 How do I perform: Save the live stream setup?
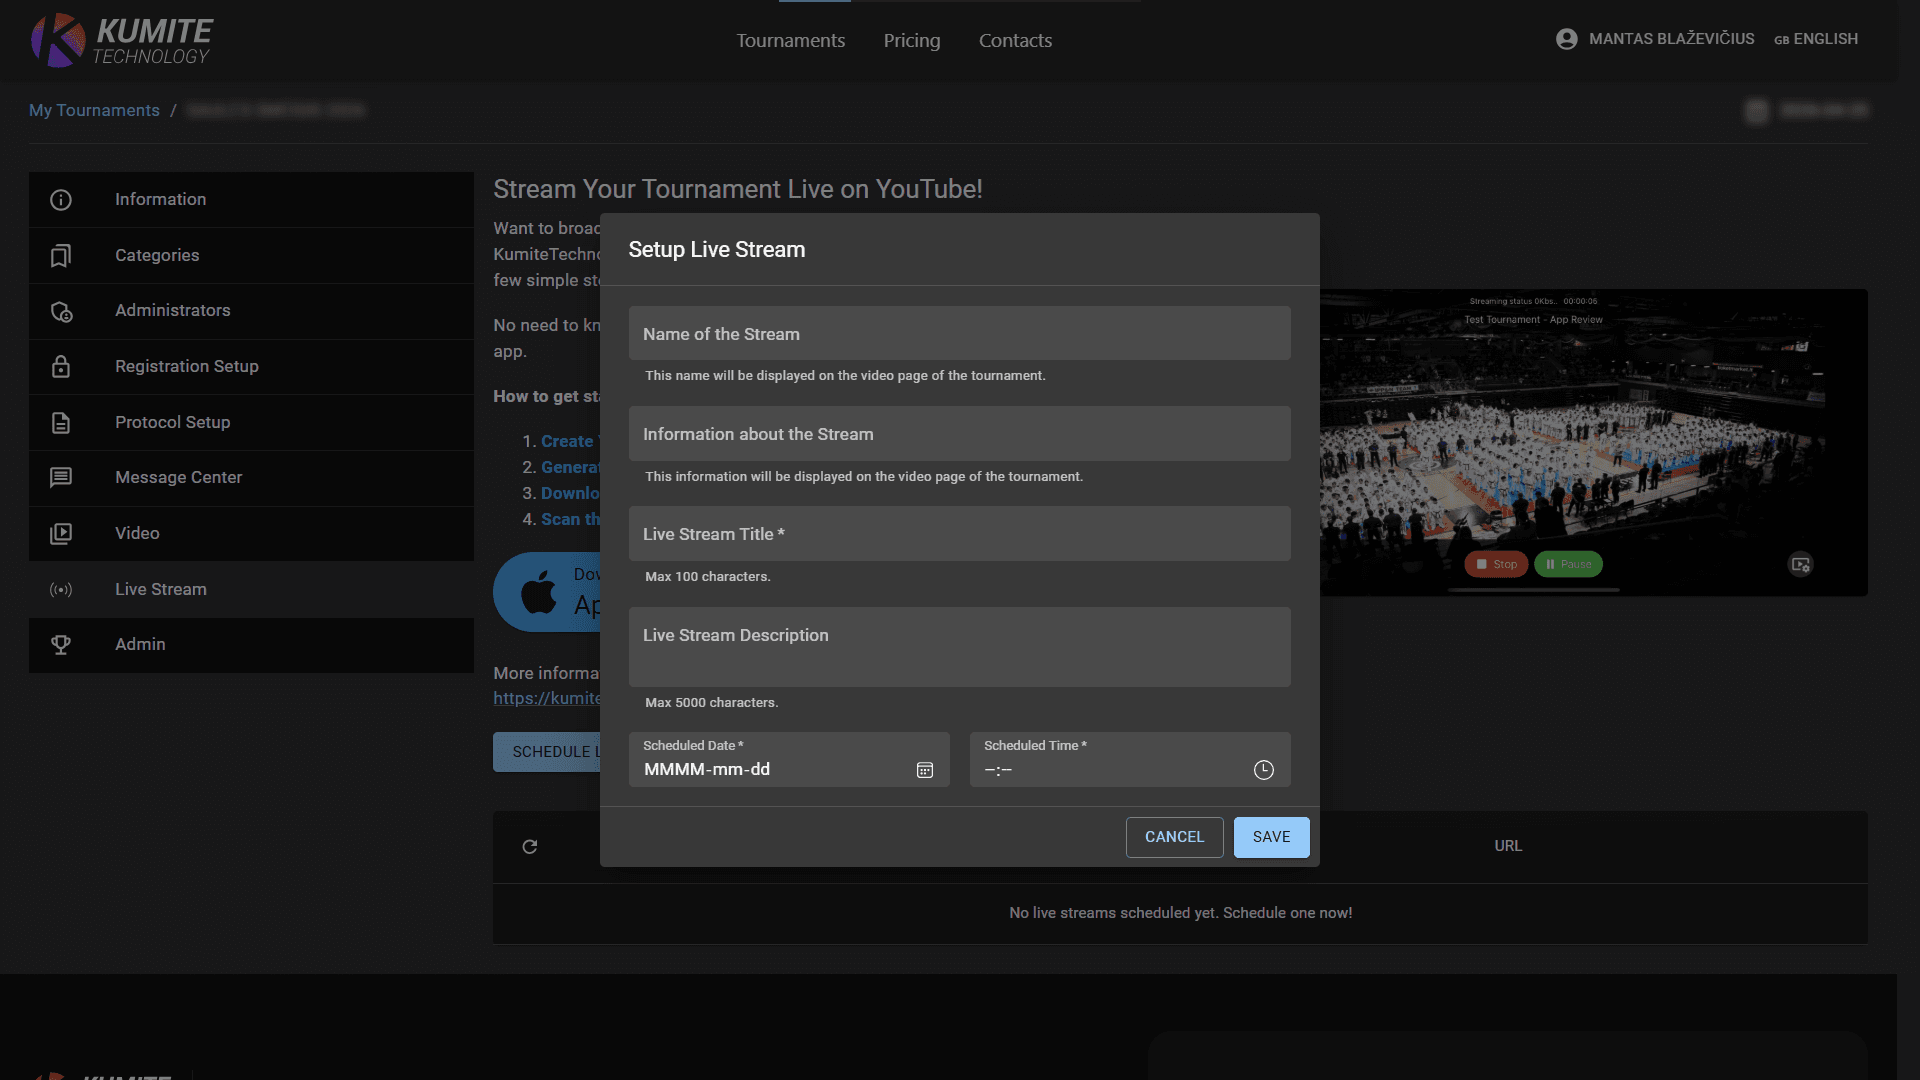click(1271, 837)
